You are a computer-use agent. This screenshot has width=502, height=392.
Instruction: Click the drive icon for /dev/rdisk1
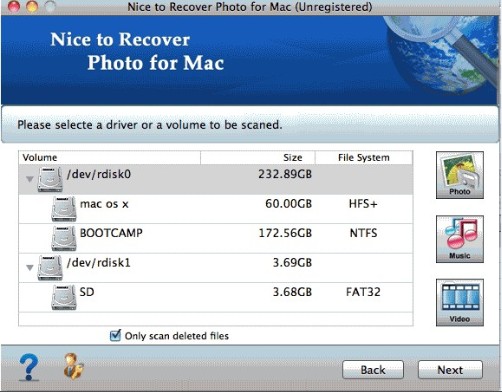(x=50, y=268)
